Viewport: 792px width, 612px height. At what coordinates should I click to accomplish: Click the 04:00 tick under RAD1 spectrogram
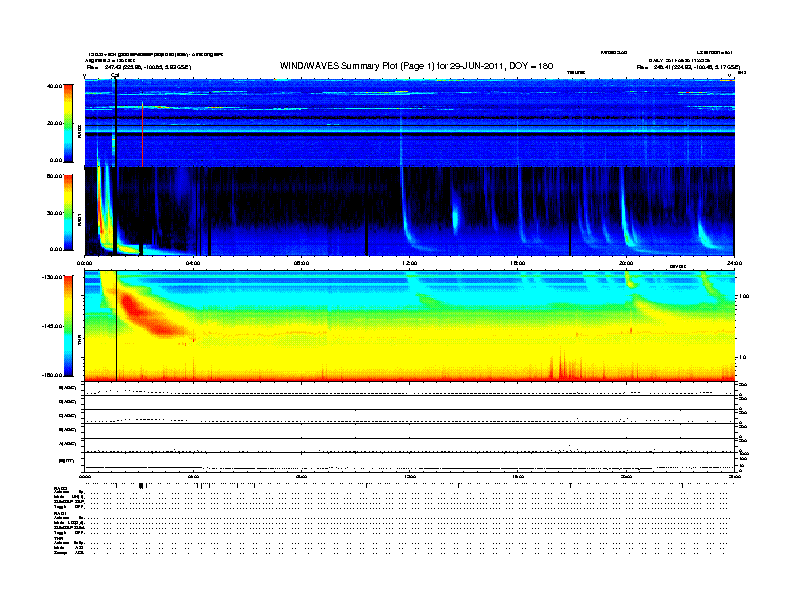pos(193,263)
